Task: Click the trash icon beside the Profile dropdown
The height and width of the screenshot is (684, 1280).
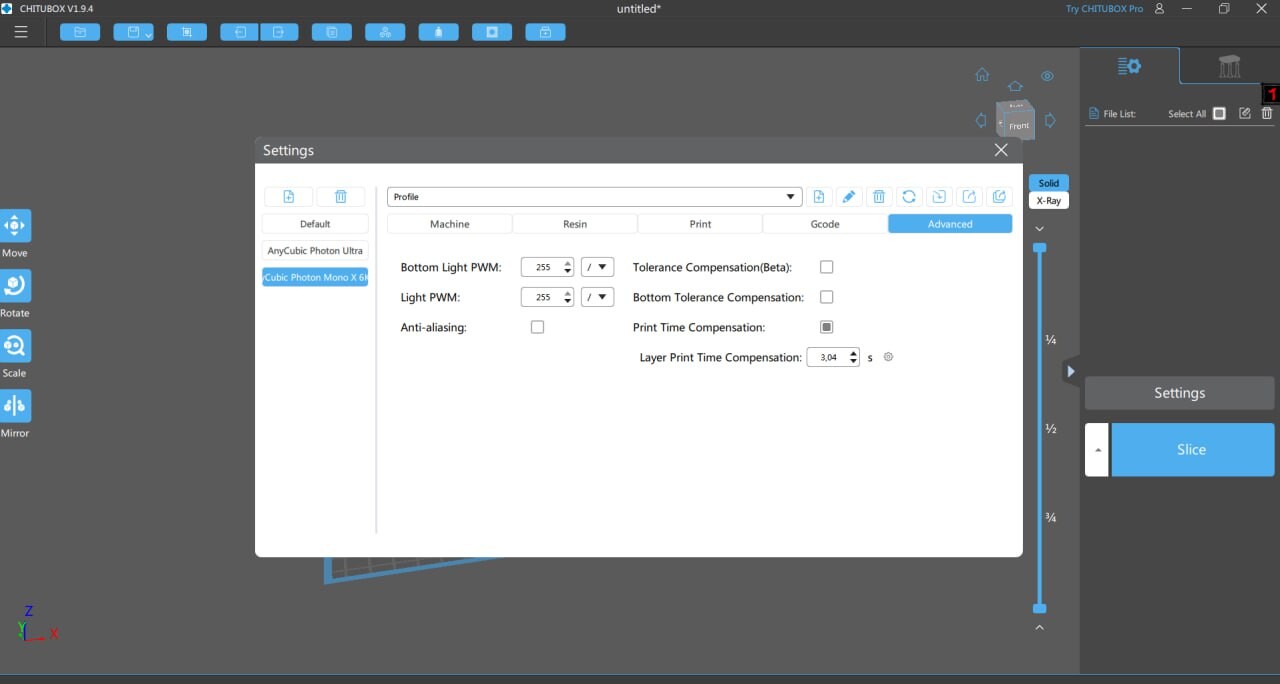Action: pos(878,197)
